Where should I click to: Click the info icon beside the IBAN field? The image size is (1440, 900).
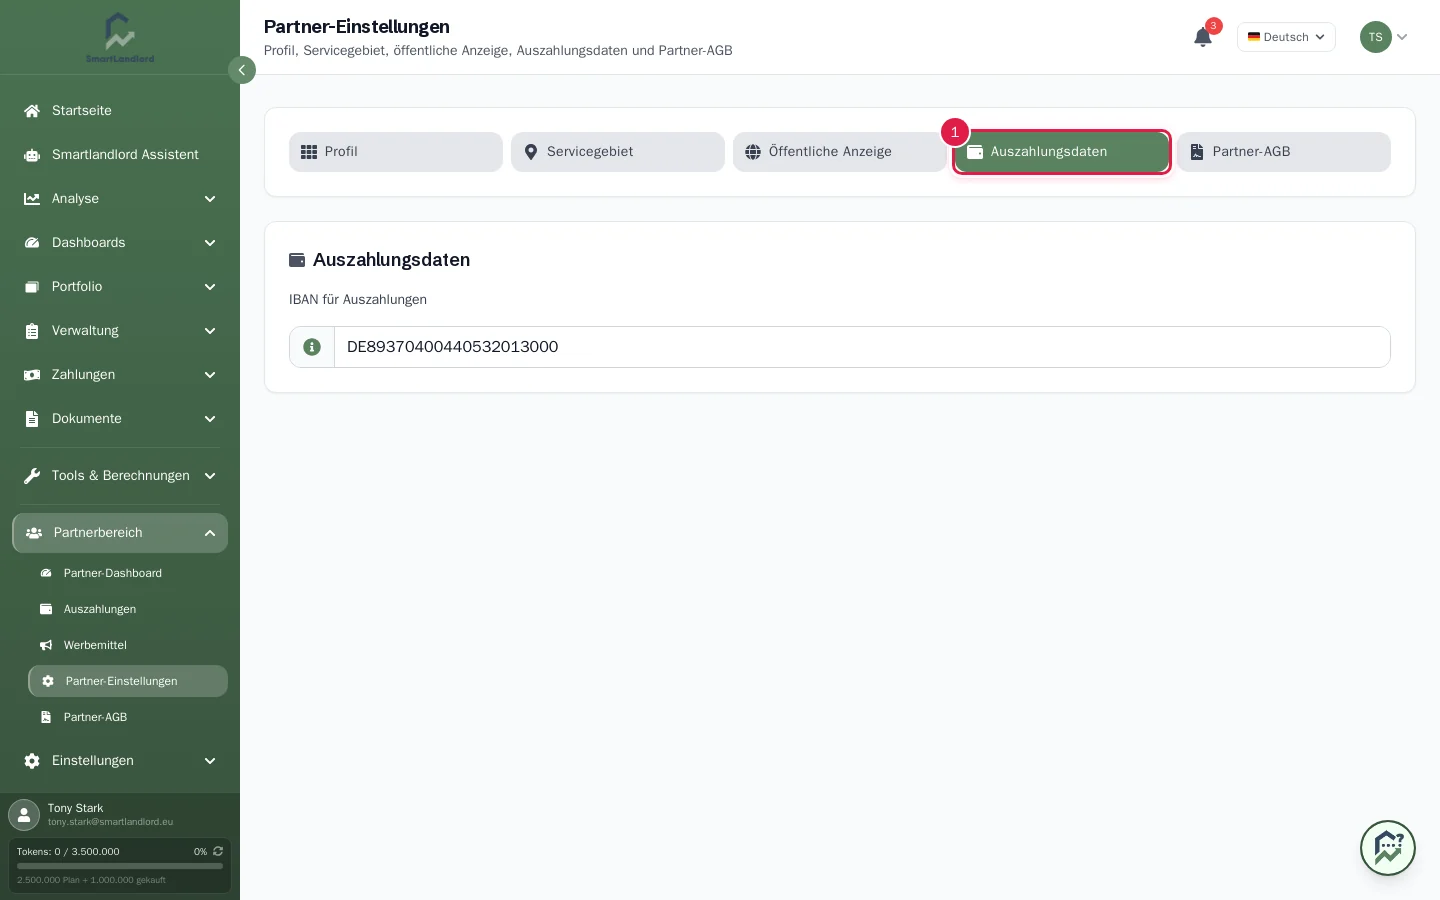[x=312, y=347]
